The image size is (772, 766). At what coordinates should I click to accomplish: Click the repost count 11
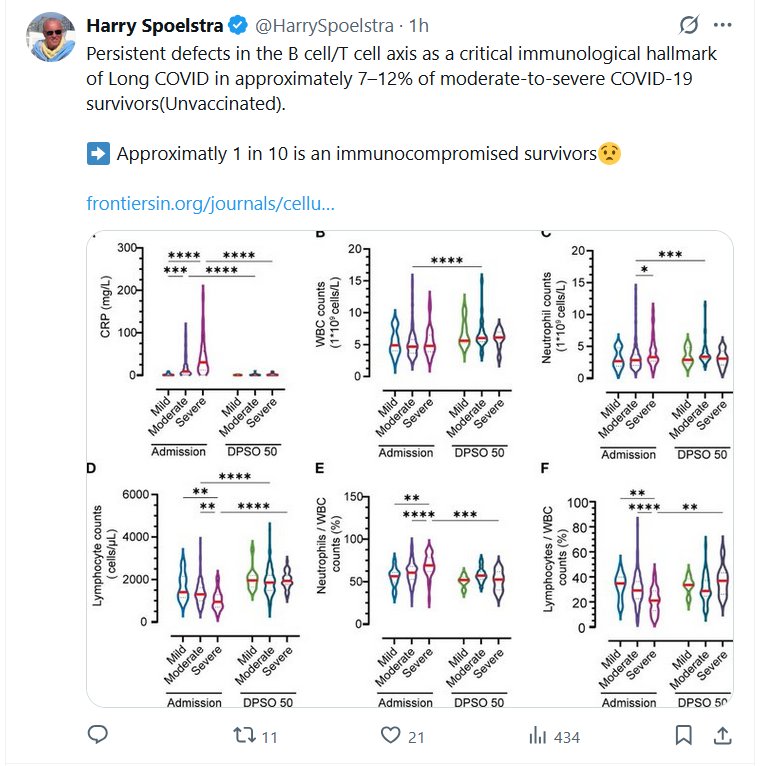[269, 737]
